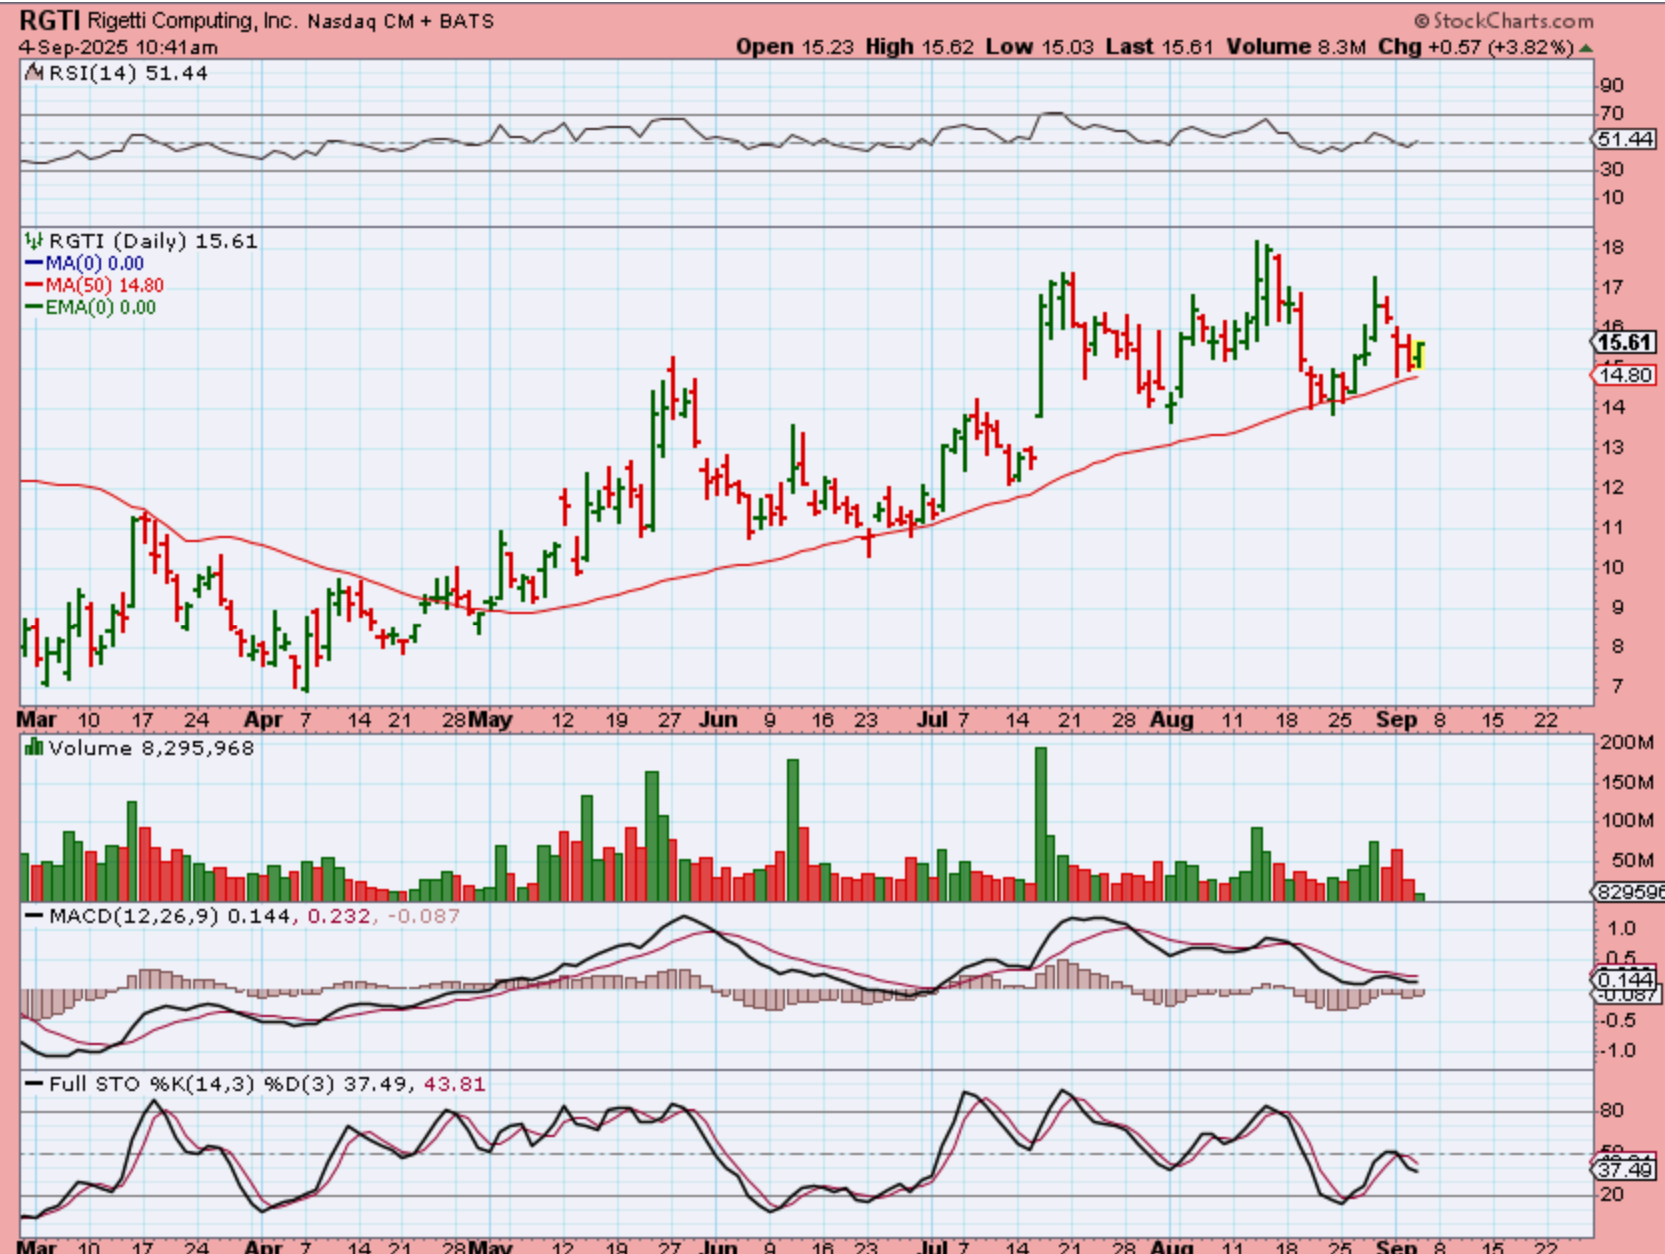This screenshot has height=1254, width=1665.
Task: Click the 51.44 flag on the RSI axis
Action: click(1624, 139)
